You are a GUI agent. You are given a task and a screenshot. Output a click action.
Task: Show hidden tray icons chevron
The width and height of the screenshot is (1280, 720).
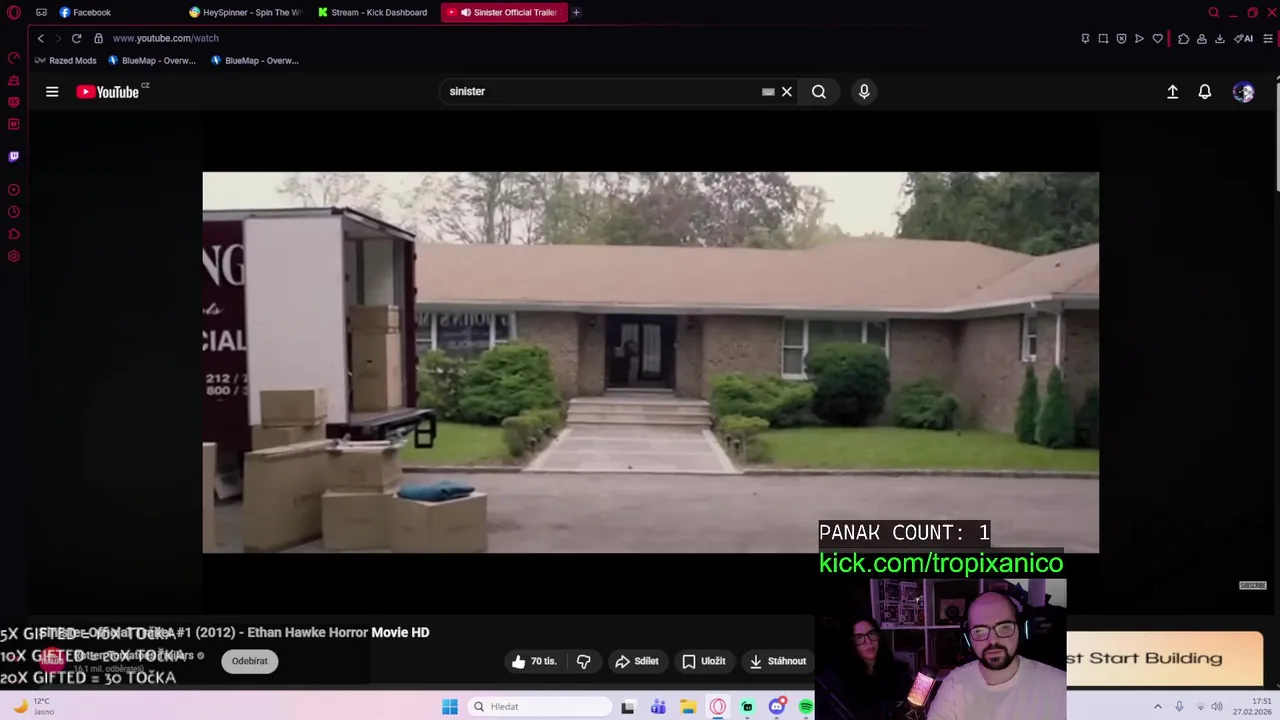point(1158,707)
